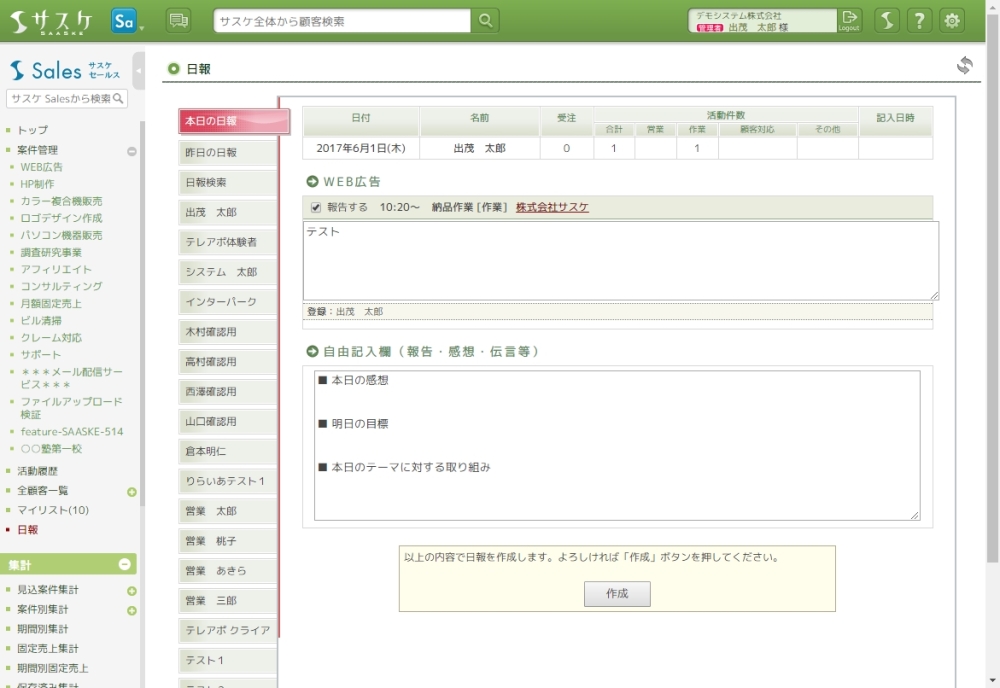1000x688 pixels.
Task: Open the 株式会社サスケ link
Action: (x=552, y=208)
